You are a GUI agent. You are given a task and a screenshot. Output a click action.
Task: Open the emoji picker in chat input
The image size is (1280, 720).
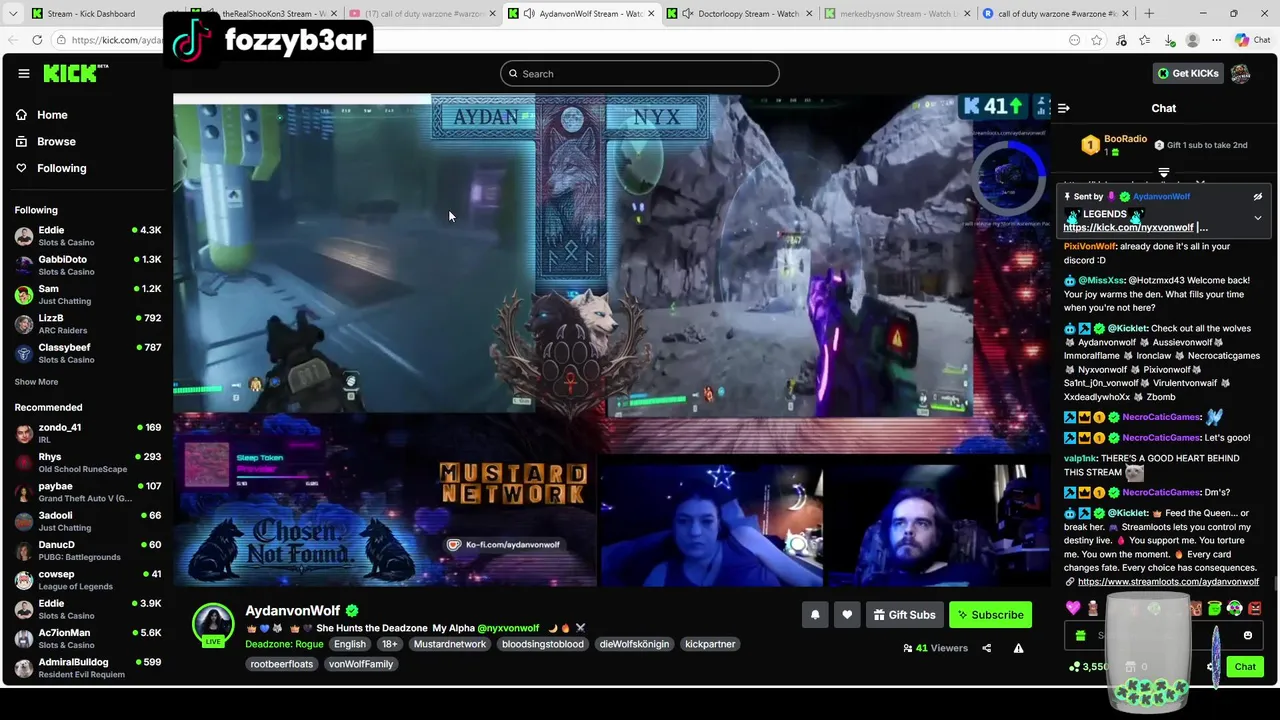click(x=1248, y=635)
